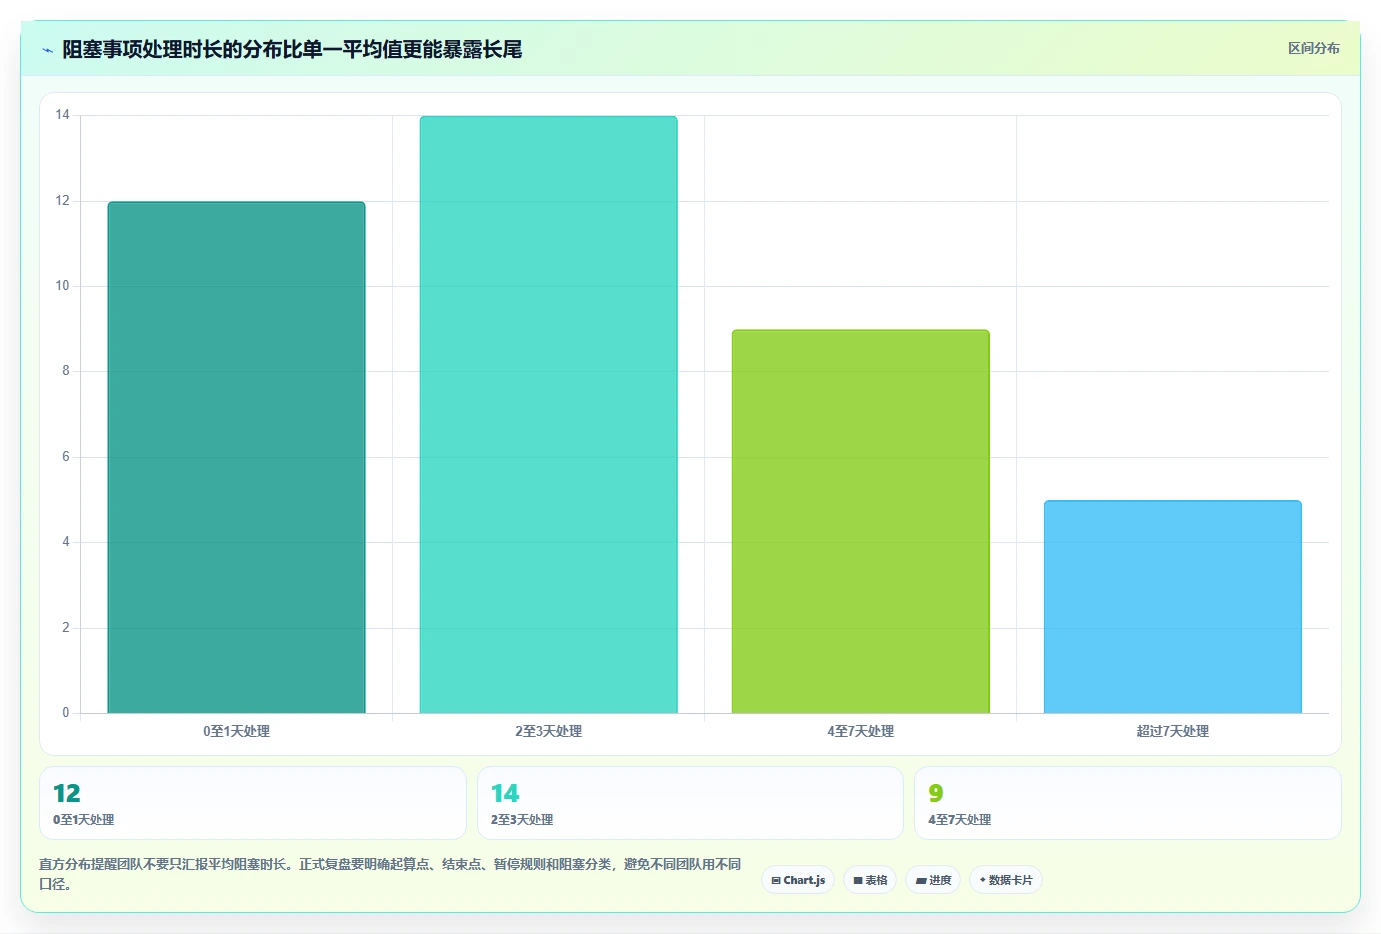Click the x-axis label 2至3天处理

(548, 731)
